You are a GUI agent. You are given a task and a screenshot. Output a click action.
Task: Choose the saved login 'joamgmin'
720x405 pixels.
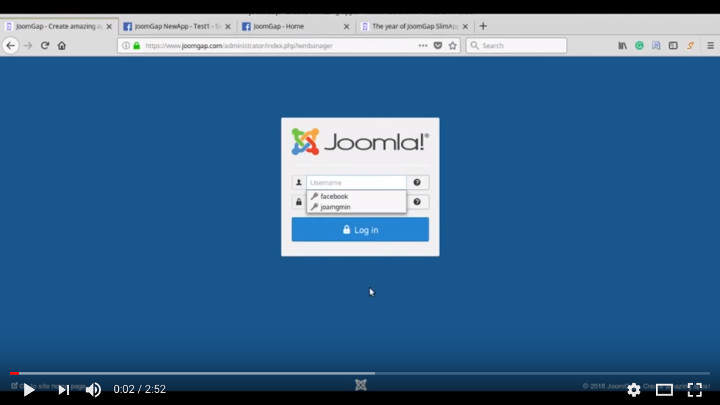click(356, 207)
